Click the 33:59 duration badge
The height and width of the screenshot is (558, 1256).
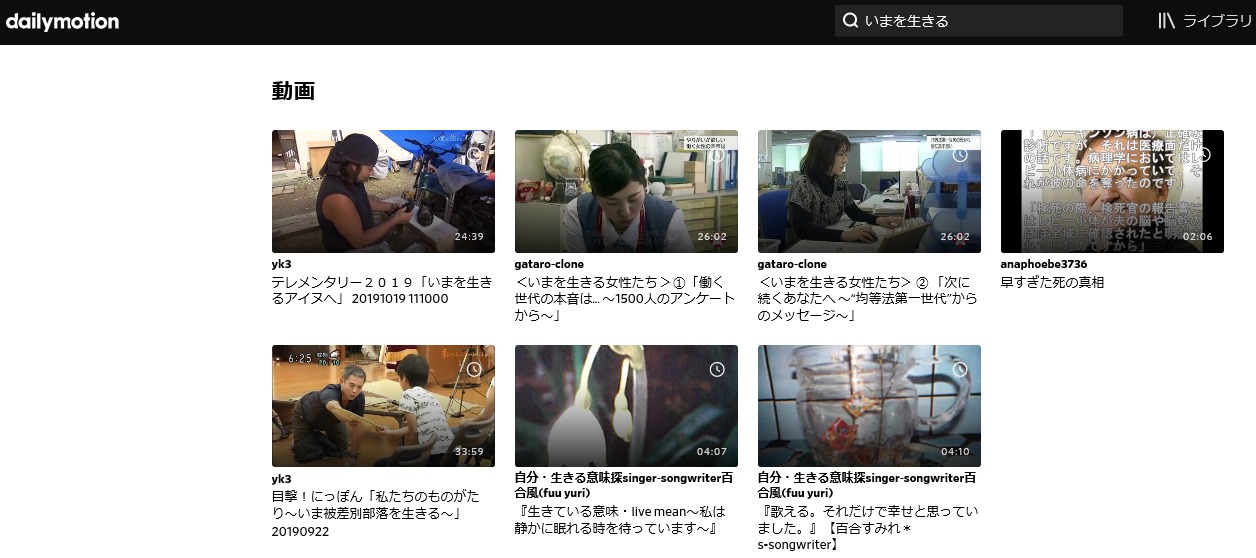click(x=469, y=452)
